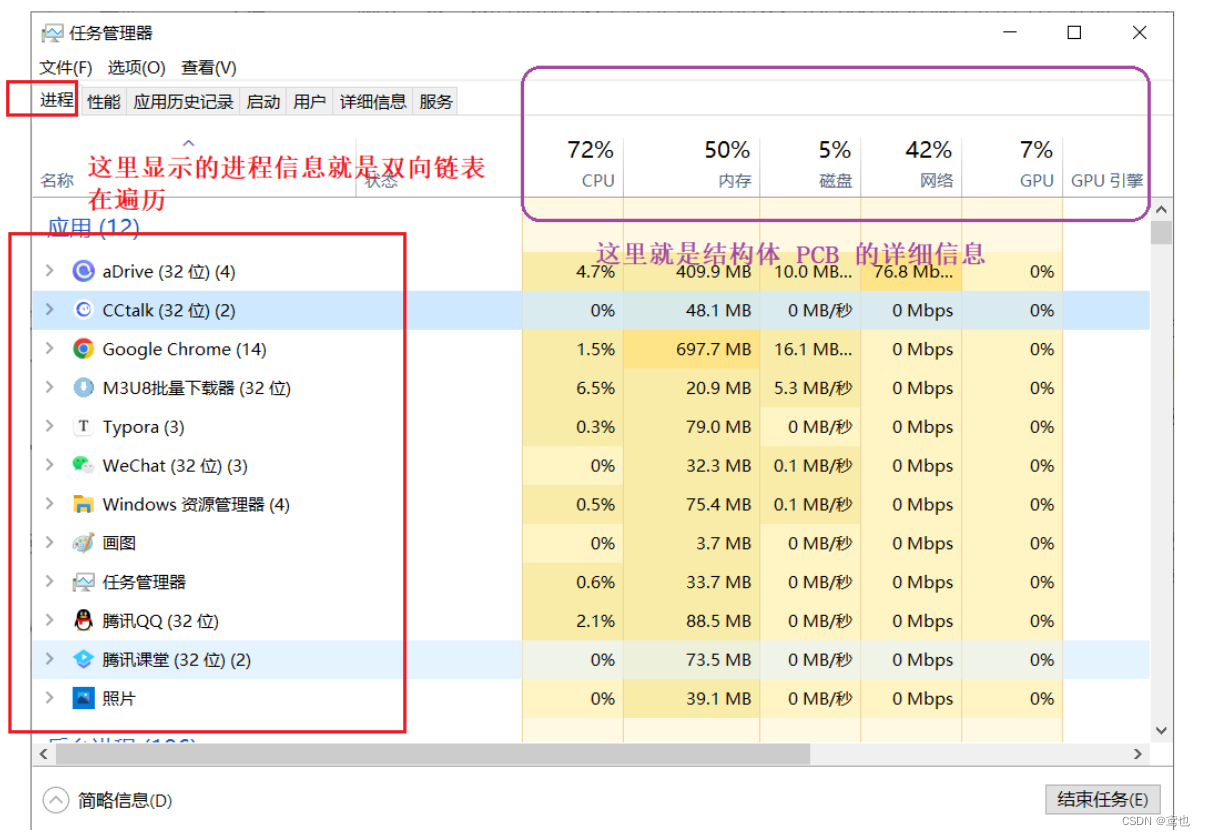Switch to the 服务 tab
1205x836 pixels.
(x=436, y=101)
